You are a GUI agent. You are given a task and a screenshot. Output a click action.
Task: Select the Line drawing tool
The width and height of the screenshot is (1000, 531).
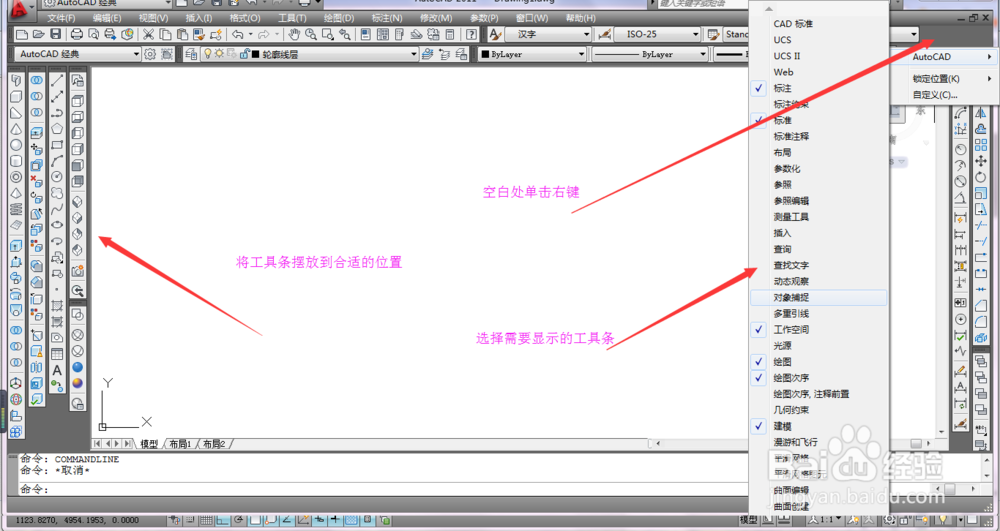[57, 80]
